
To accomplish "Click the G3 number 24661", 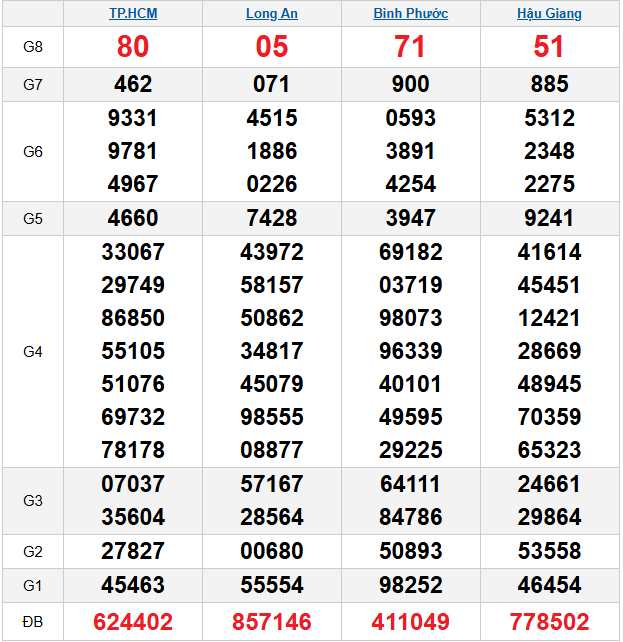I will 549,485.
